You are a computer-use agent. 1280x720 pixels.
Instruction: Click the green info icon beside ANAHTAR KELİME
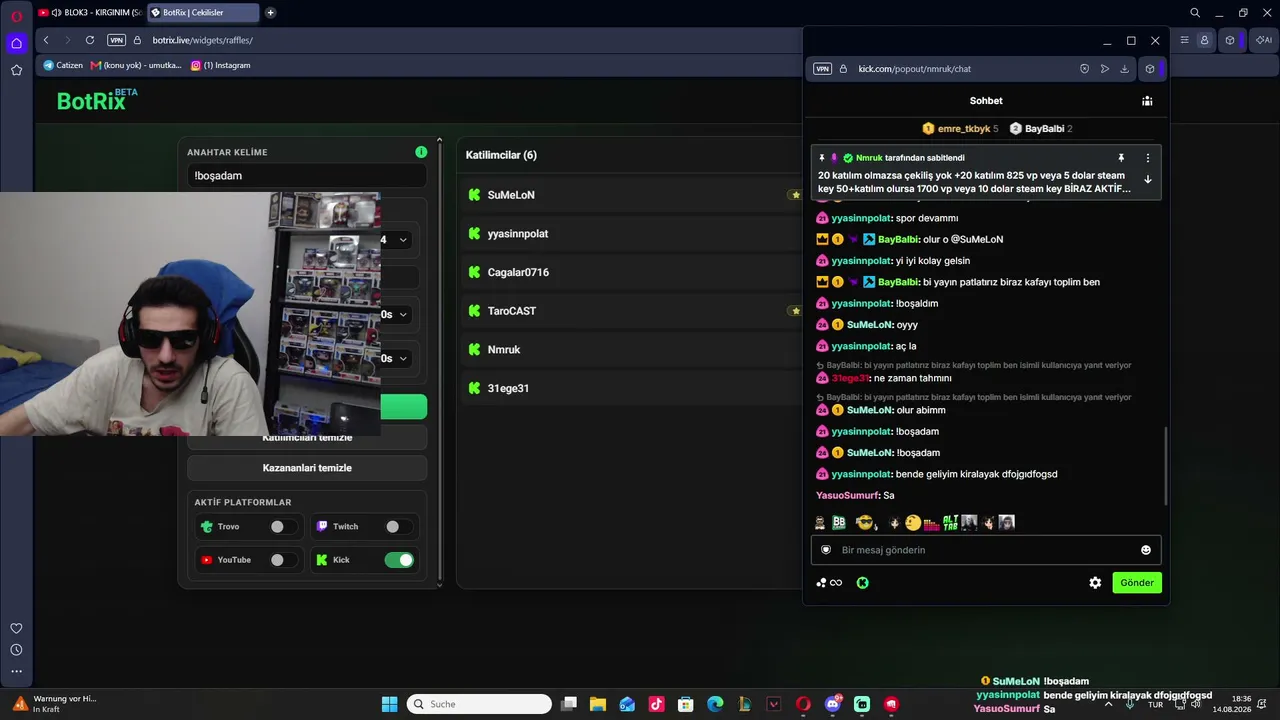click(421, 152)
